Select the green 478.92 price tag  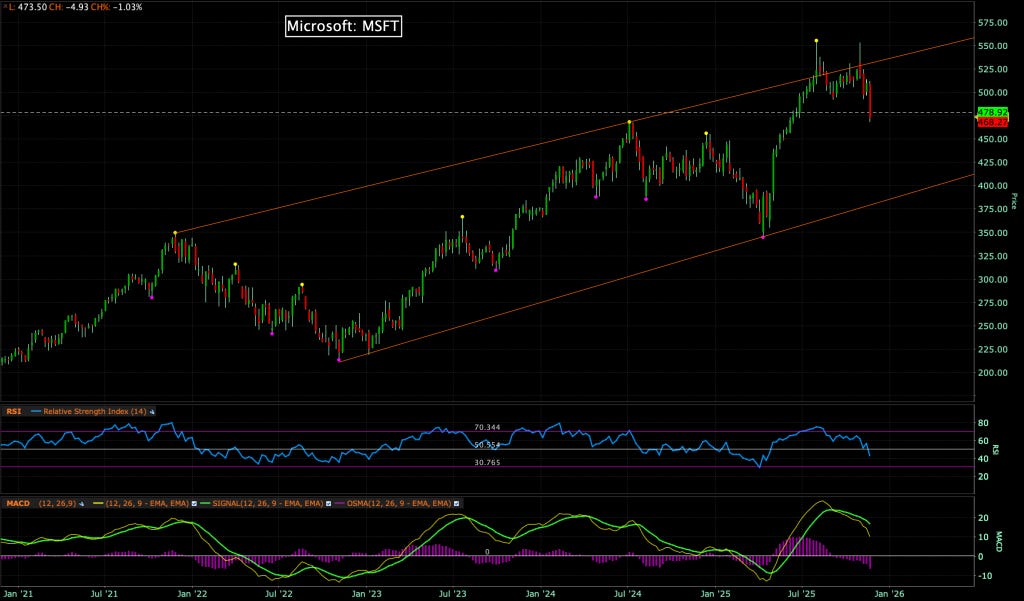(993, 113)
